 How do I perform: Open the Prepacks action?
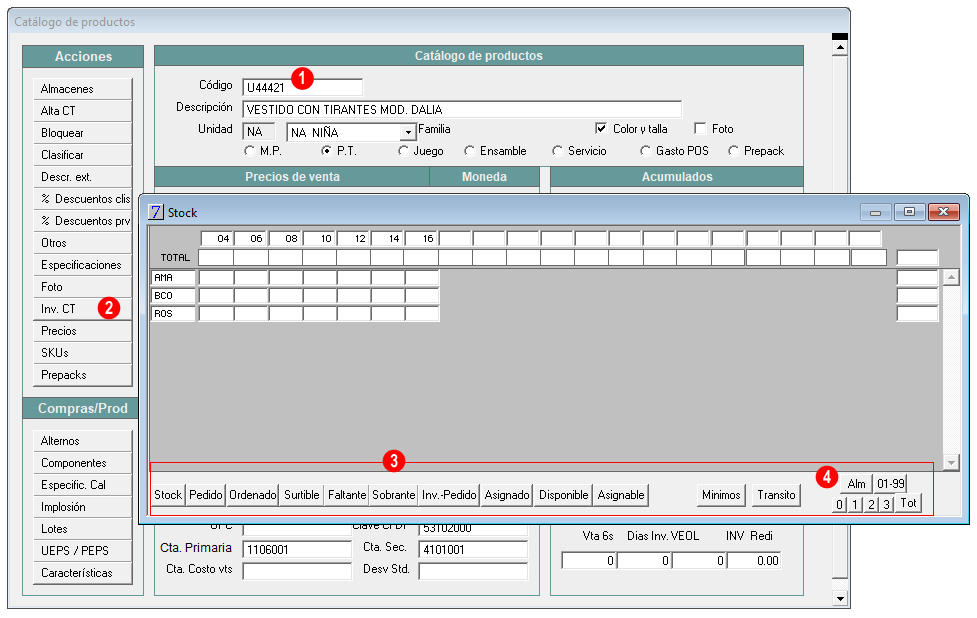tap(82, 375)
